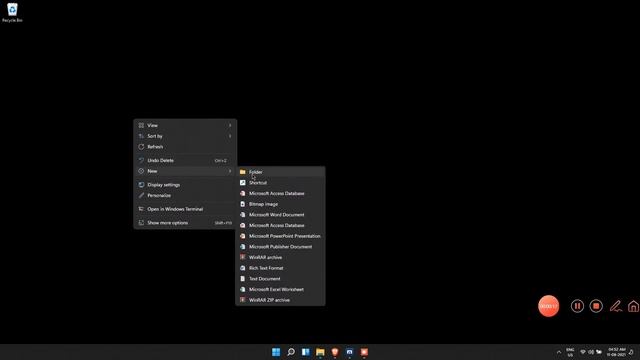Open the taskbar clock and date
Screen dimensions: 640x360
(616, 352)
